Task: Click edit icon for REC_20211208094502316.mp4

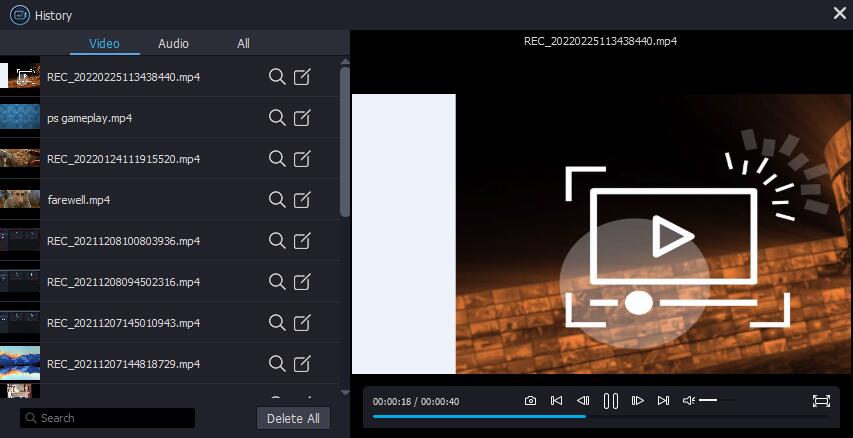Action: [x=302, y=281]
